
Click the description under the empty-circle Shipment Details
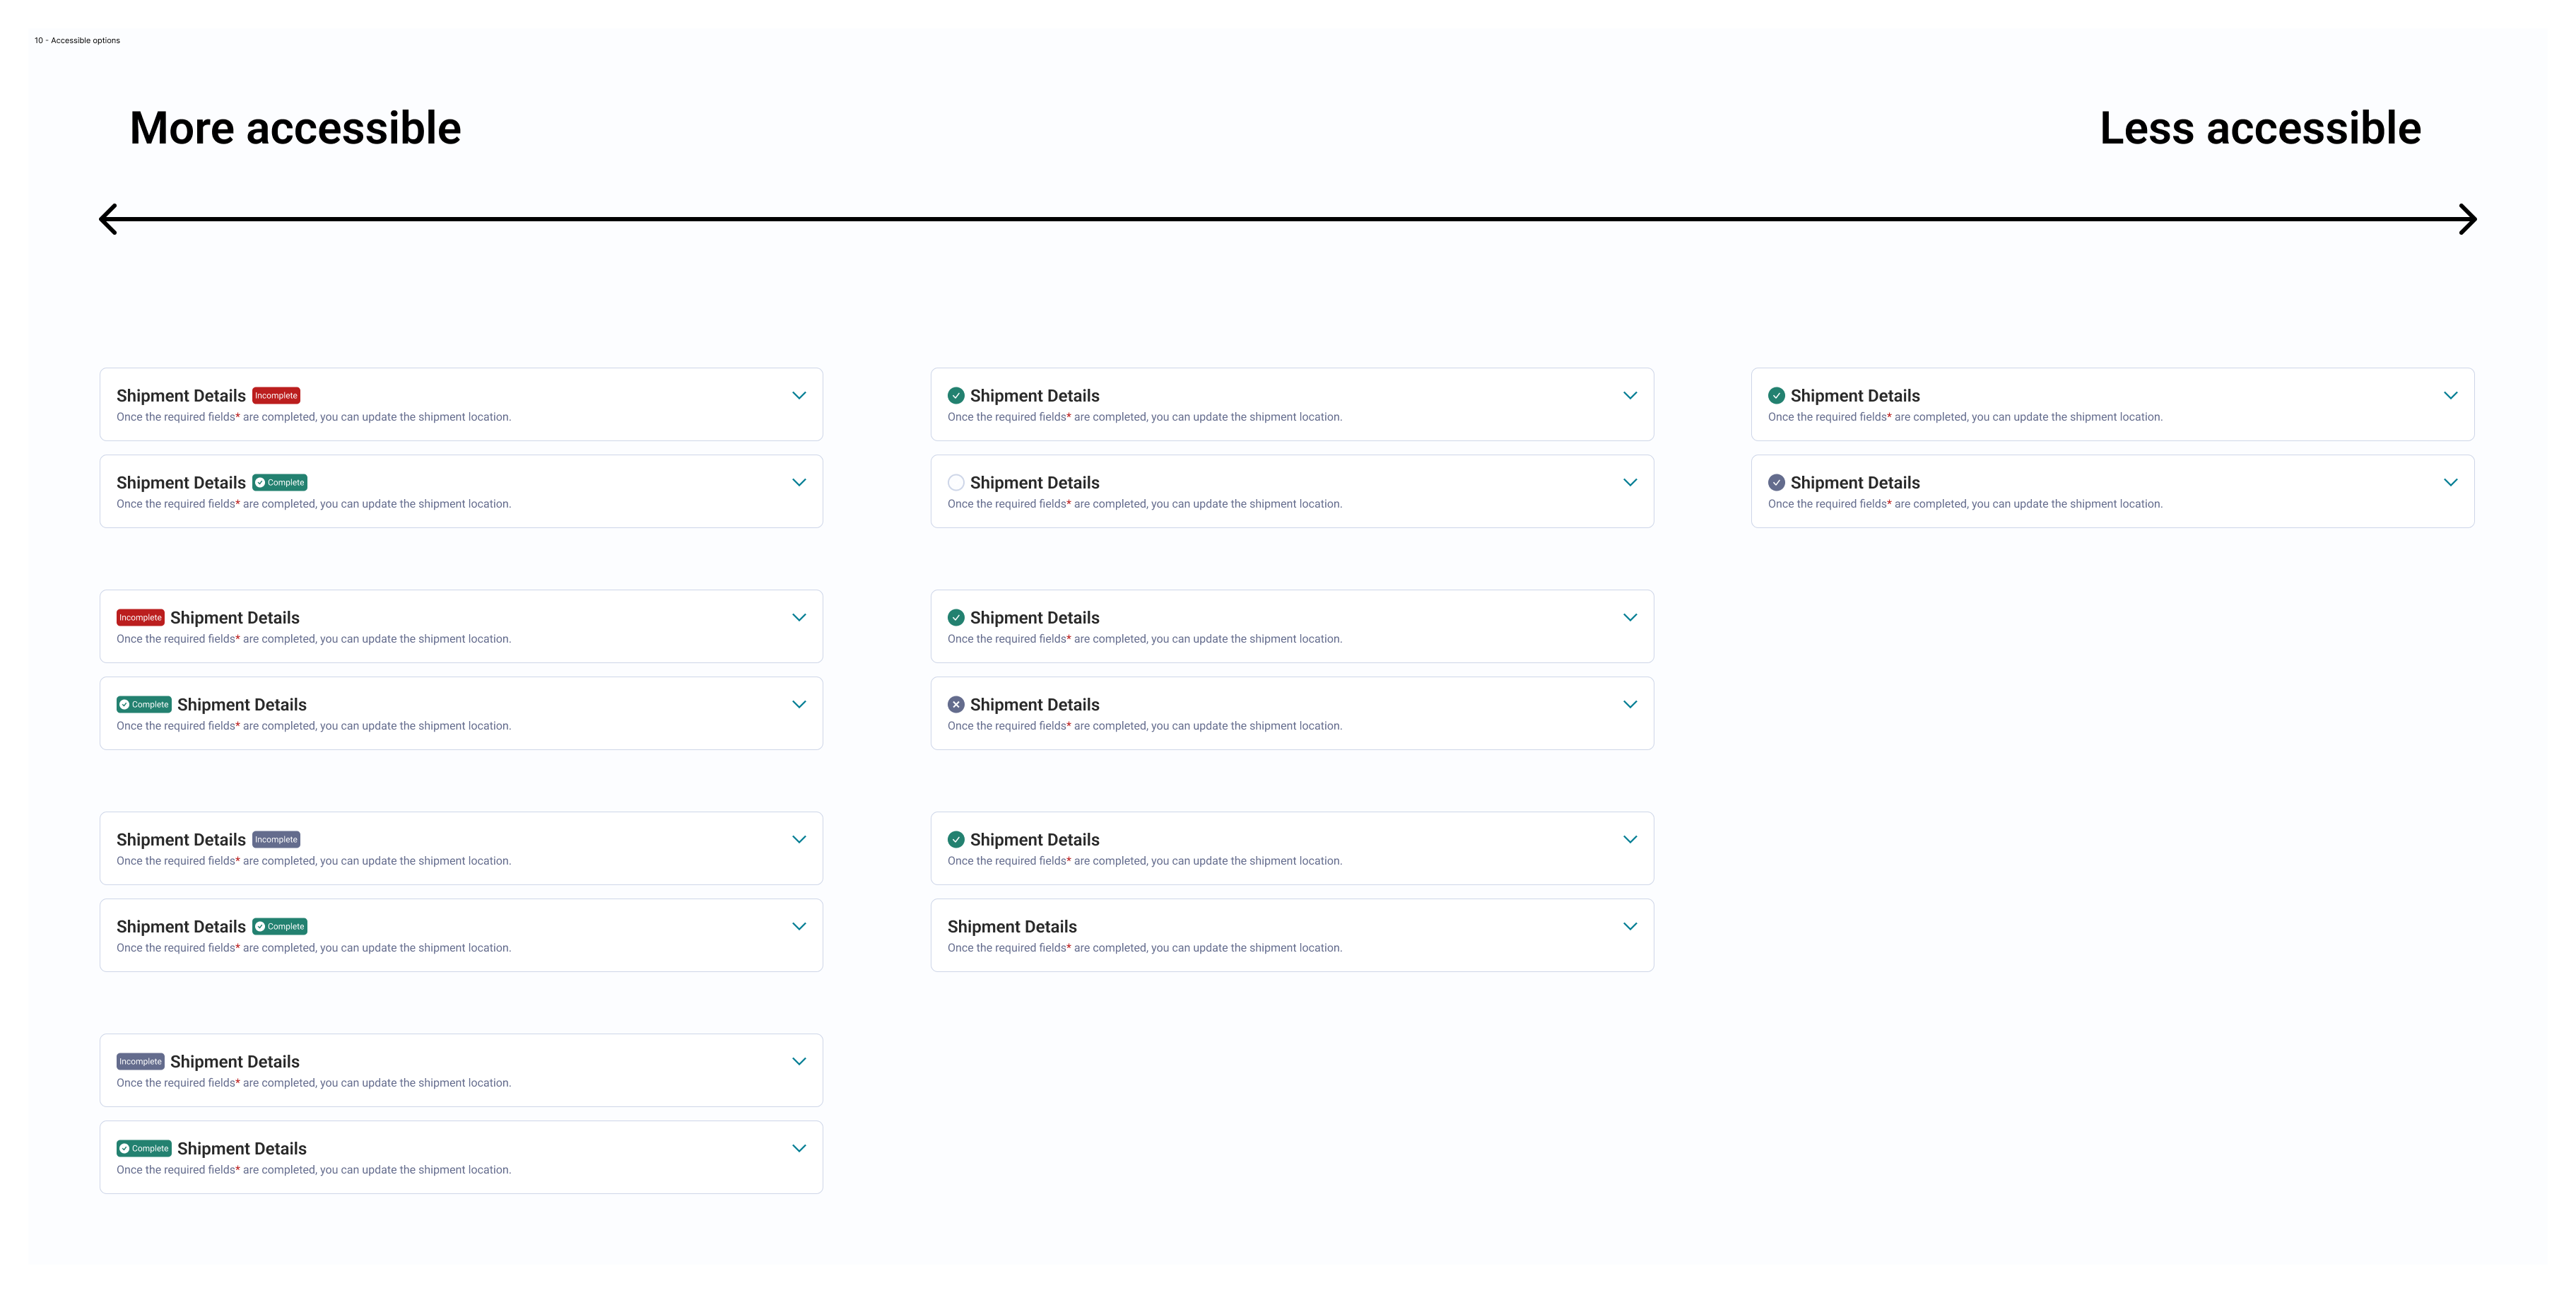pyautogui.click(x=1145, y=504)
